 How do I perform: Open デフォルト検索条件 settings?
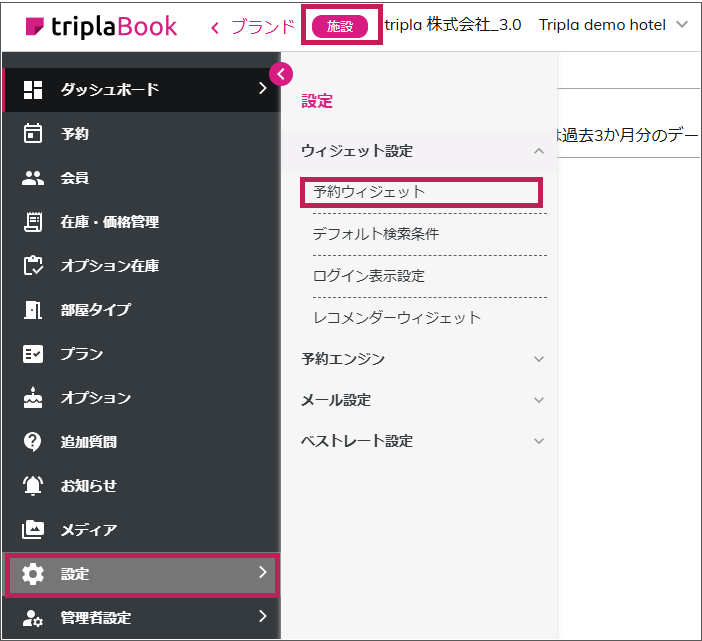pyautogui.click(x=376, y=234)
